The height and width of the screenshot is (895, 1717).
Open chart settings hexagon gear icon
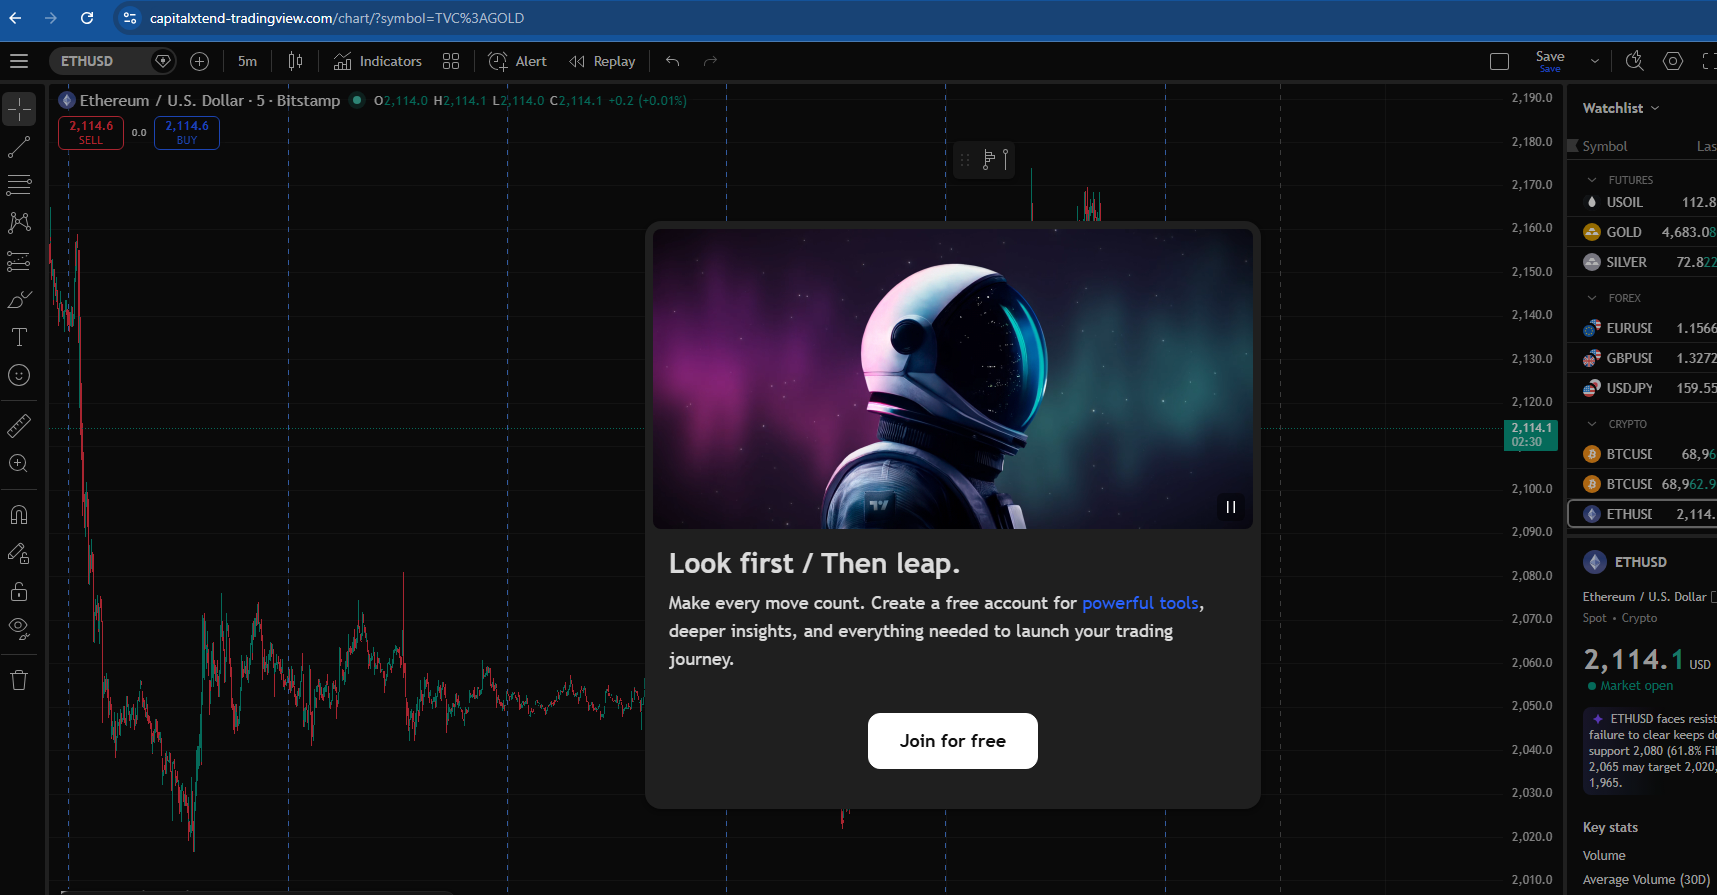coord(1672,61)
